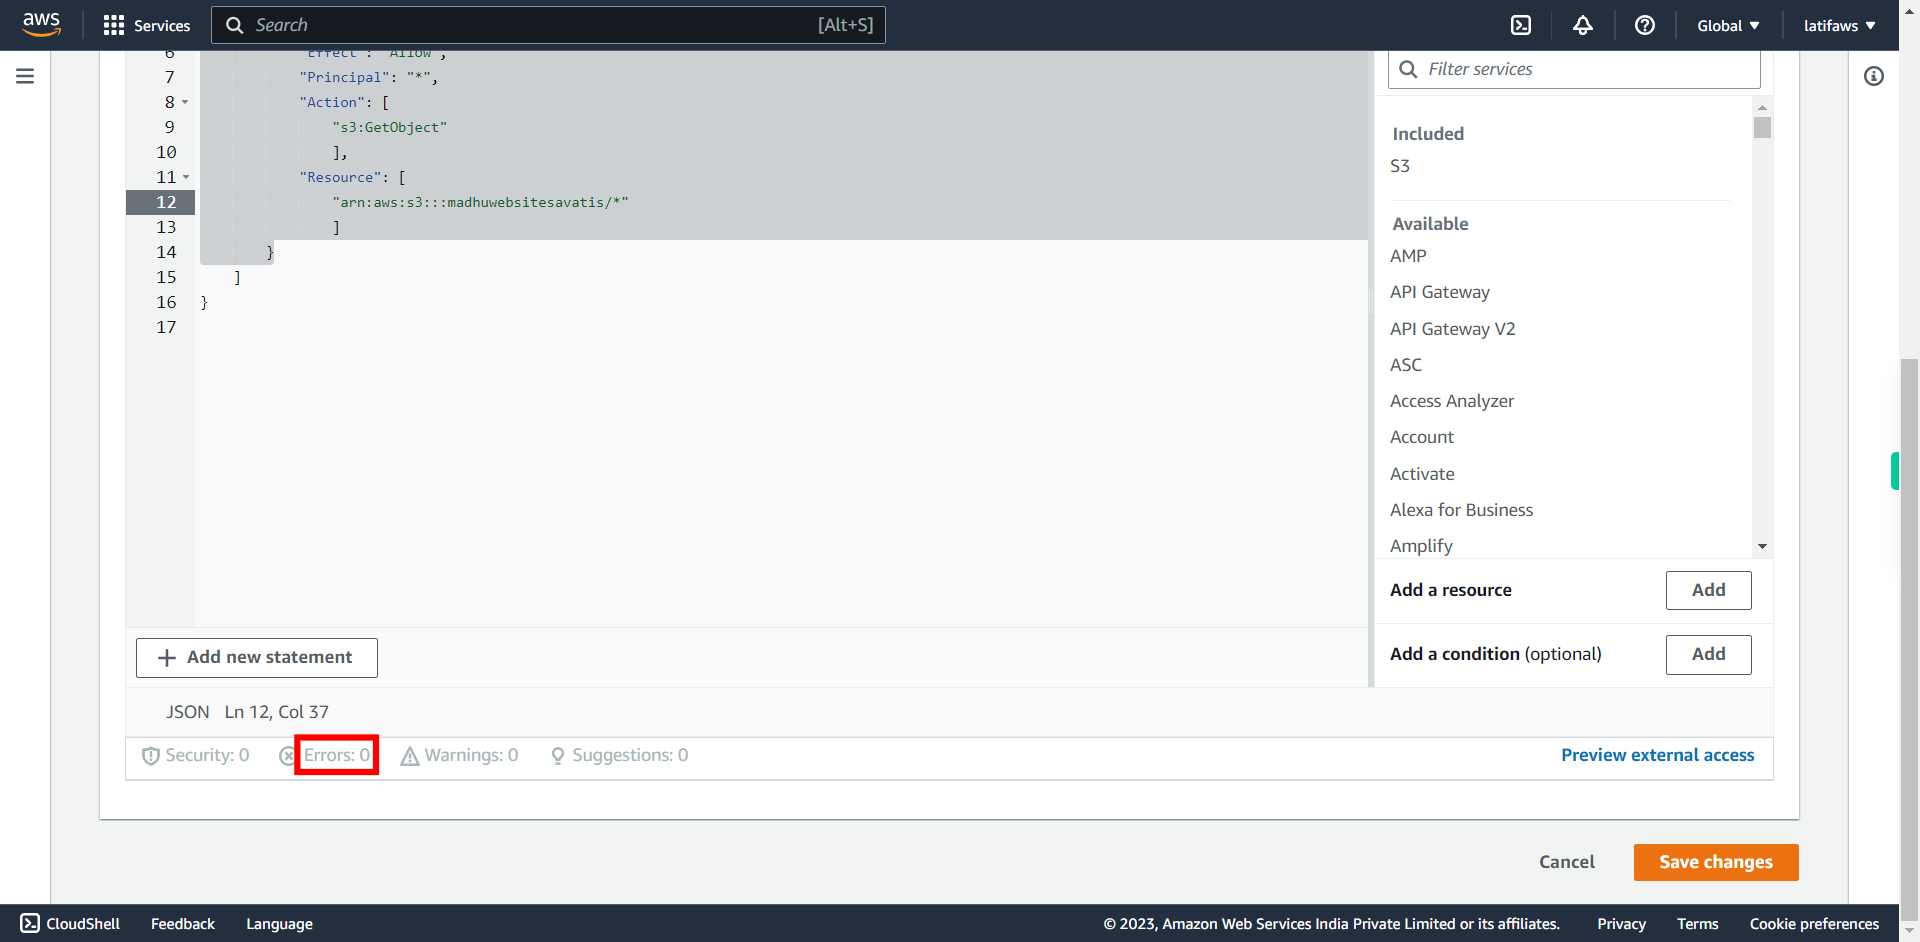Click the Save changes button

click(1716, 862)
